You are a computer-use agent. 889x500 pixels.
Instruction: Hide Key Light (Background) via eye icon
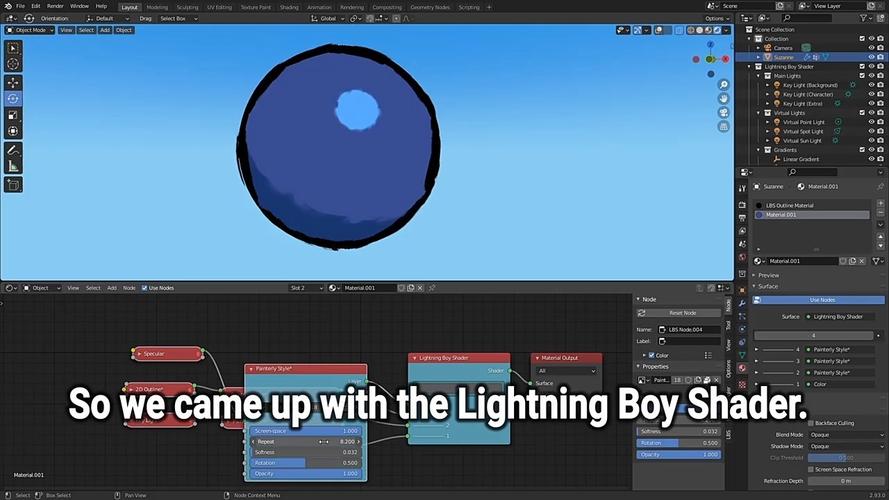(x=871, y=85)
